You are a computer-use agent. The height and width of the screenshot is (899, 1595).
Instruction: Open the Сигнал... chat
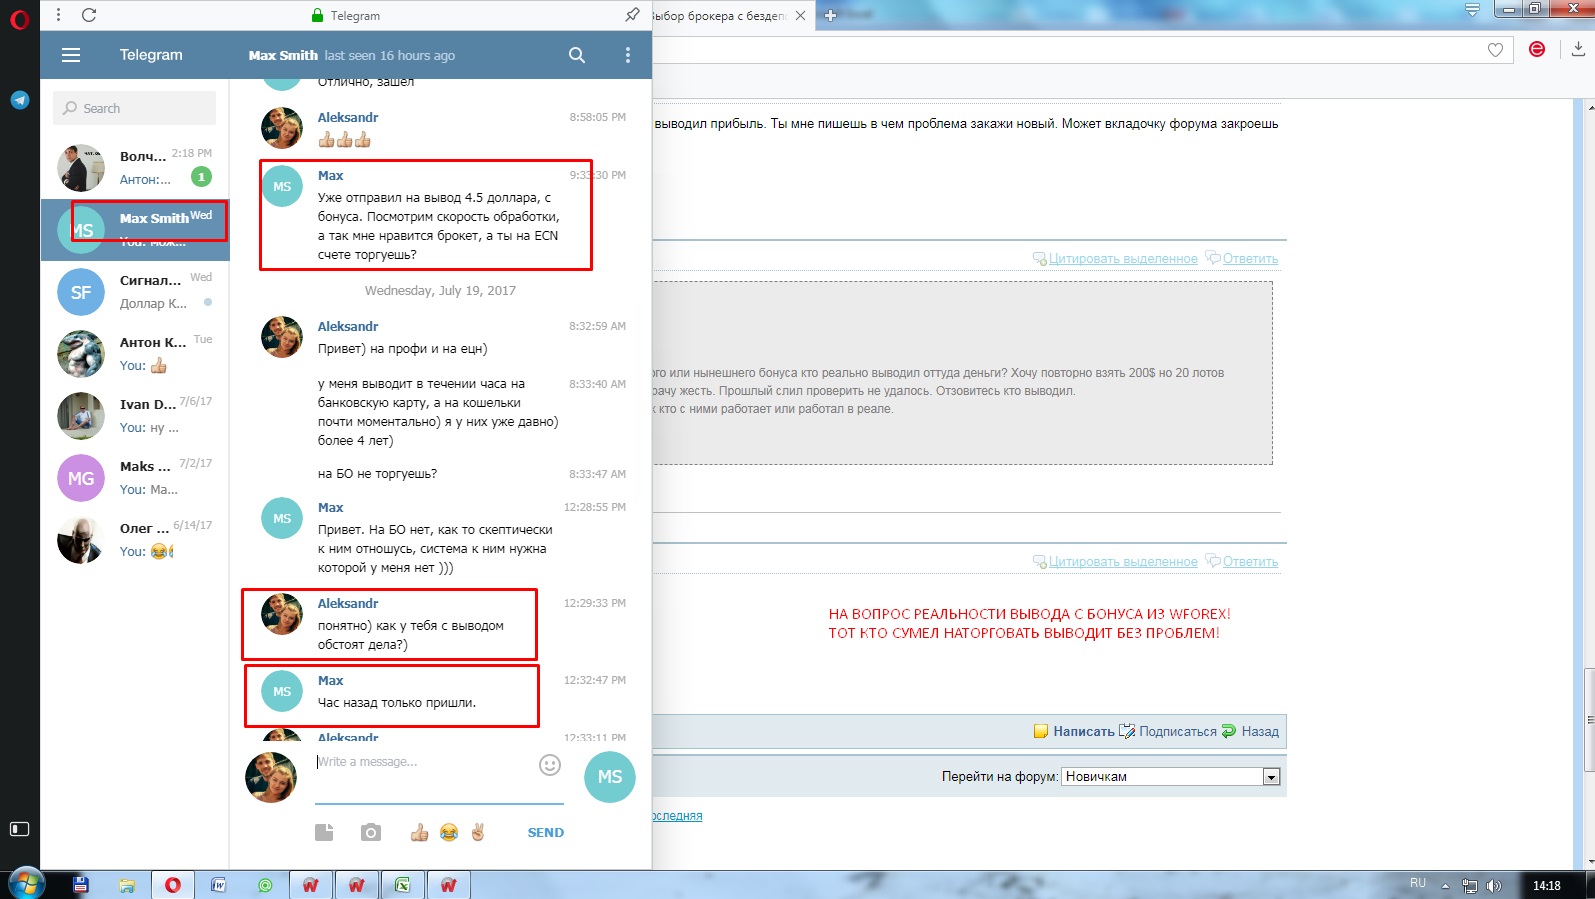click(135, 291)
